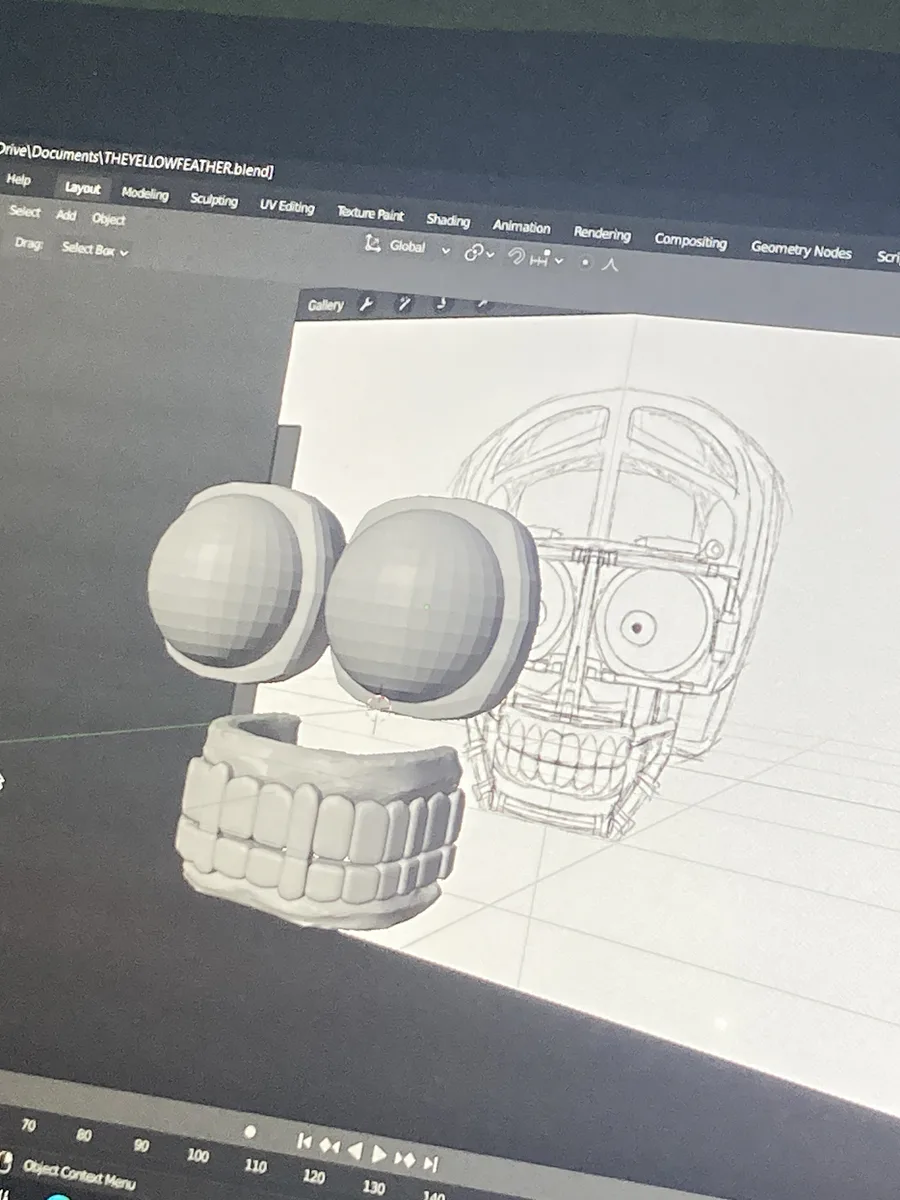Click the second tool icon after the Gallery wrench
900x1200 pixels.
[x=405, y=304]
